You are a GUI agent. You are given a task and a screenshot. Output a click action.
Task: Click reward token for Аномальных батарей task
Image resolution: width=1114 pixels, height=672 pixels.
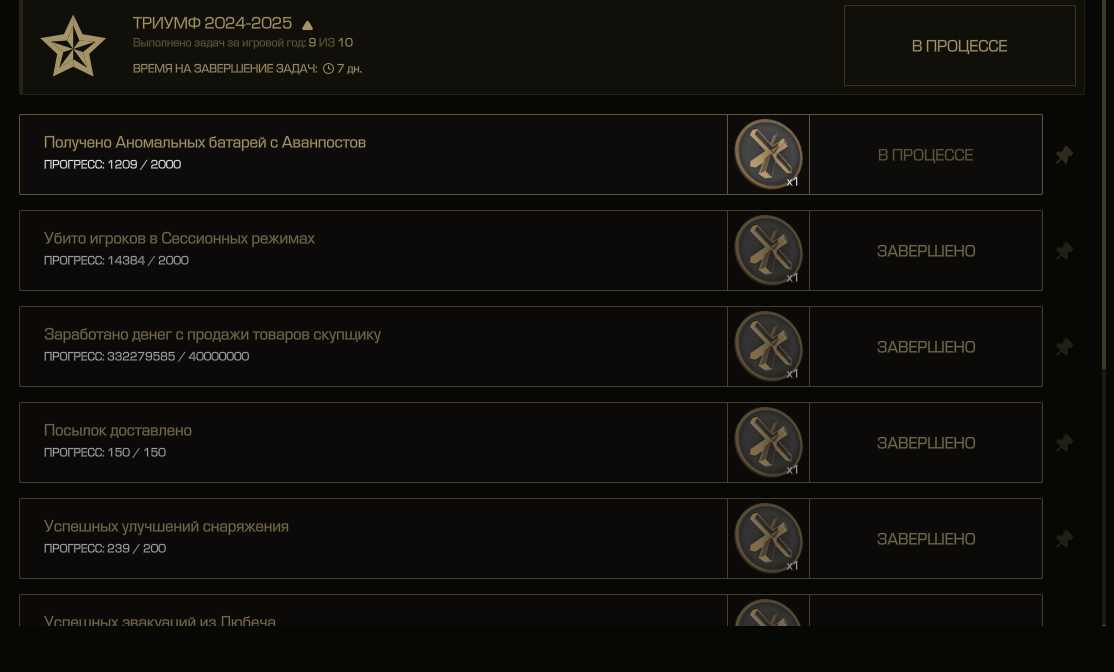(768, 154)
